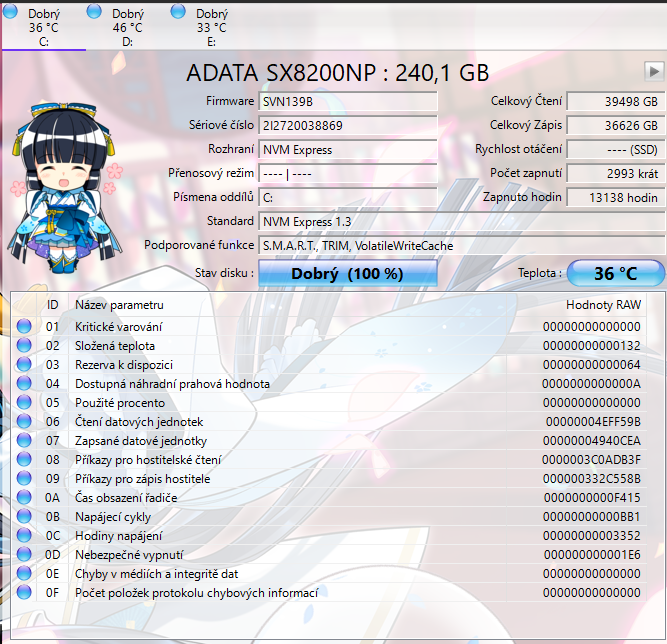667x644 pixels.
Task: Switch to drive D: tab at 46 °C
Action: [x=127, y=27]
